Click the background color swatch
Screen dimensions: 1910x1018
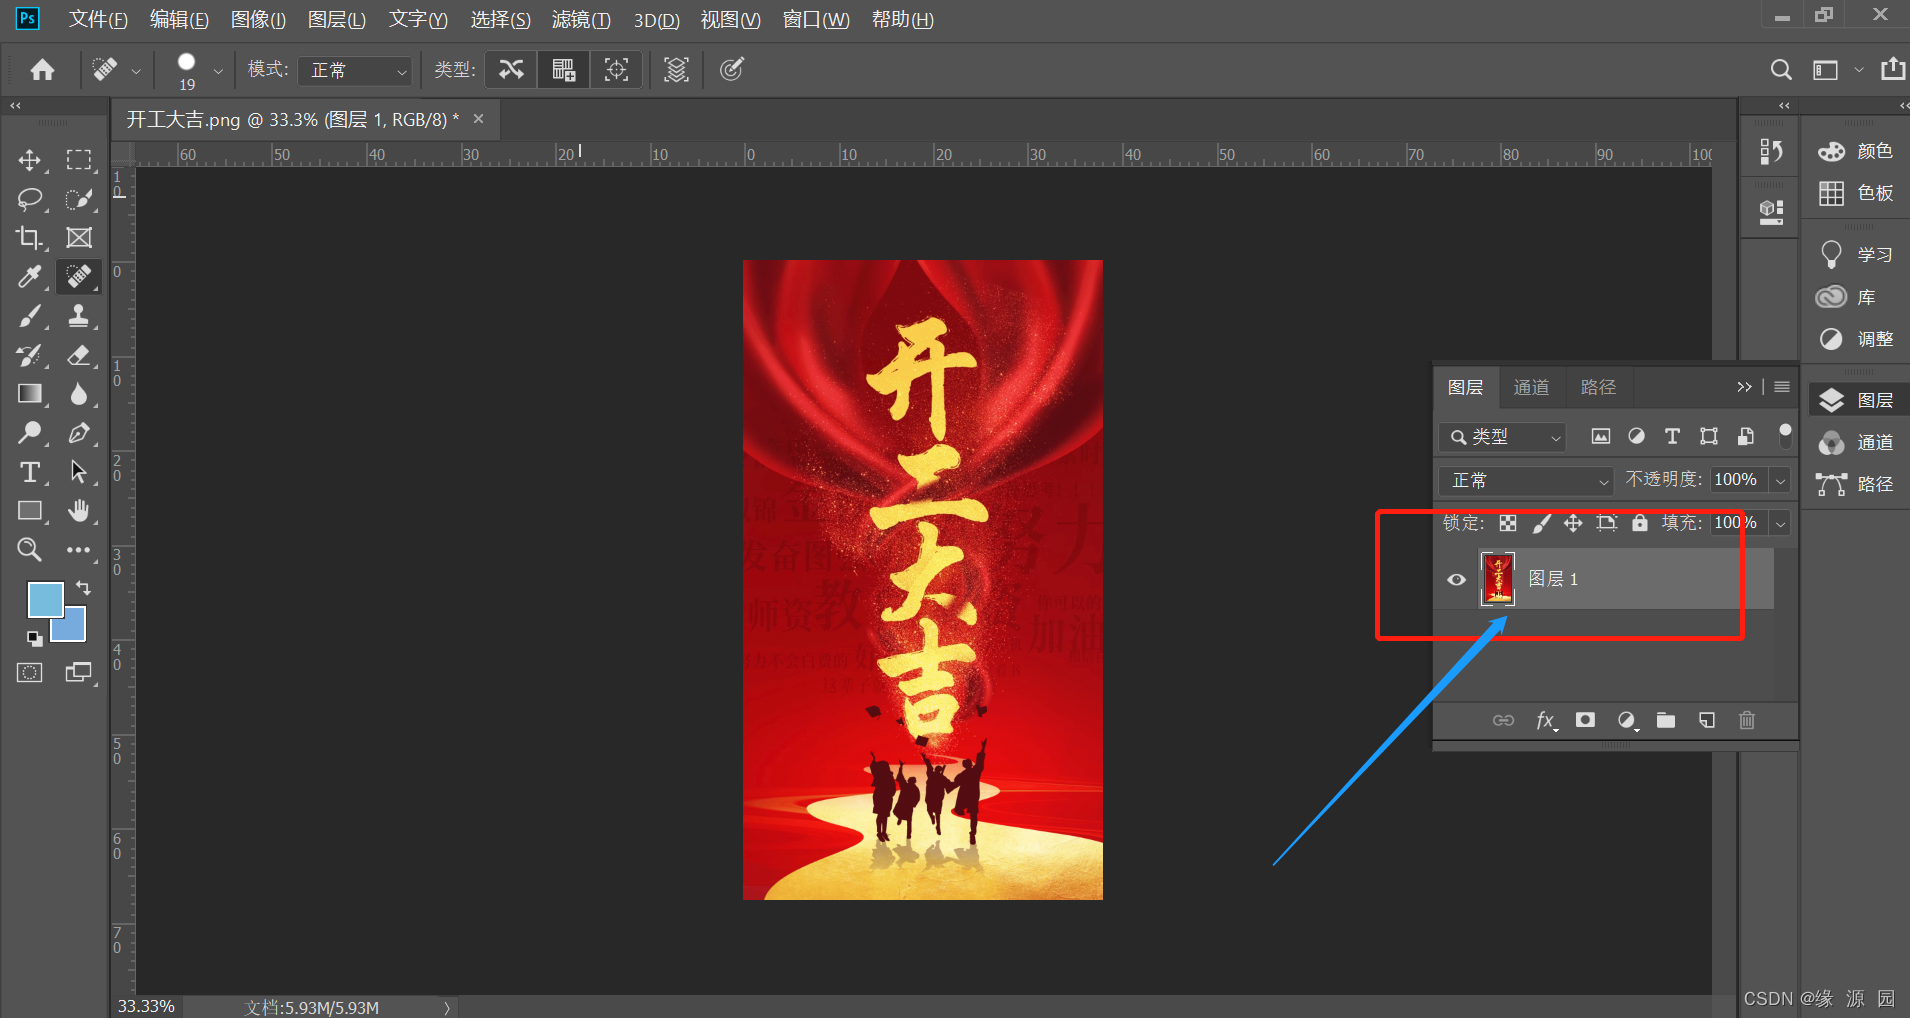click(74, 629)
